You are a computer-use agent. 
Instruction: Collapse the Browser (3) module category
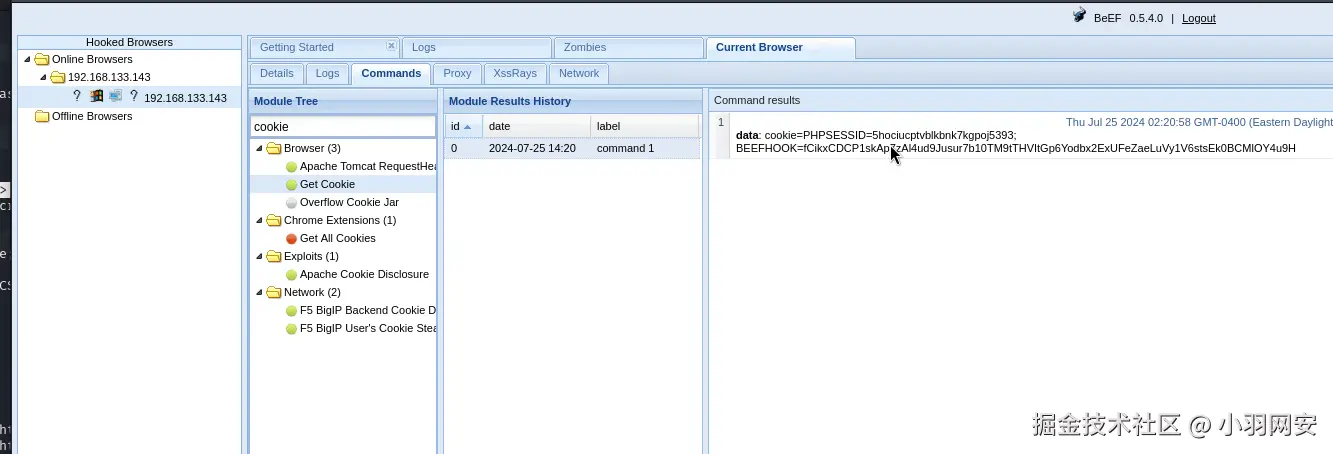tap(259, 148)
